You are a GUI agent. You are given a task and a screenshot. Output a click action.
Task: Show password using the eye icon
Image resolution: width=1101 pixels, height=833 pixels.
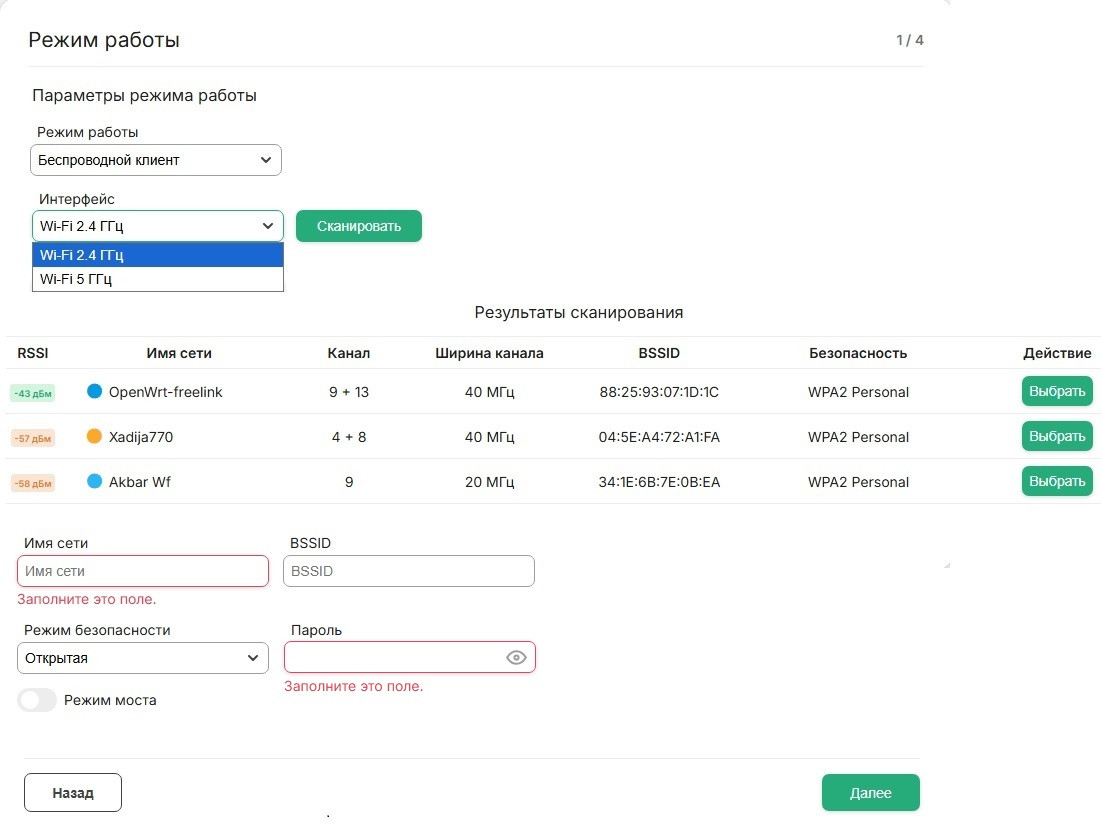click(516, 657)
